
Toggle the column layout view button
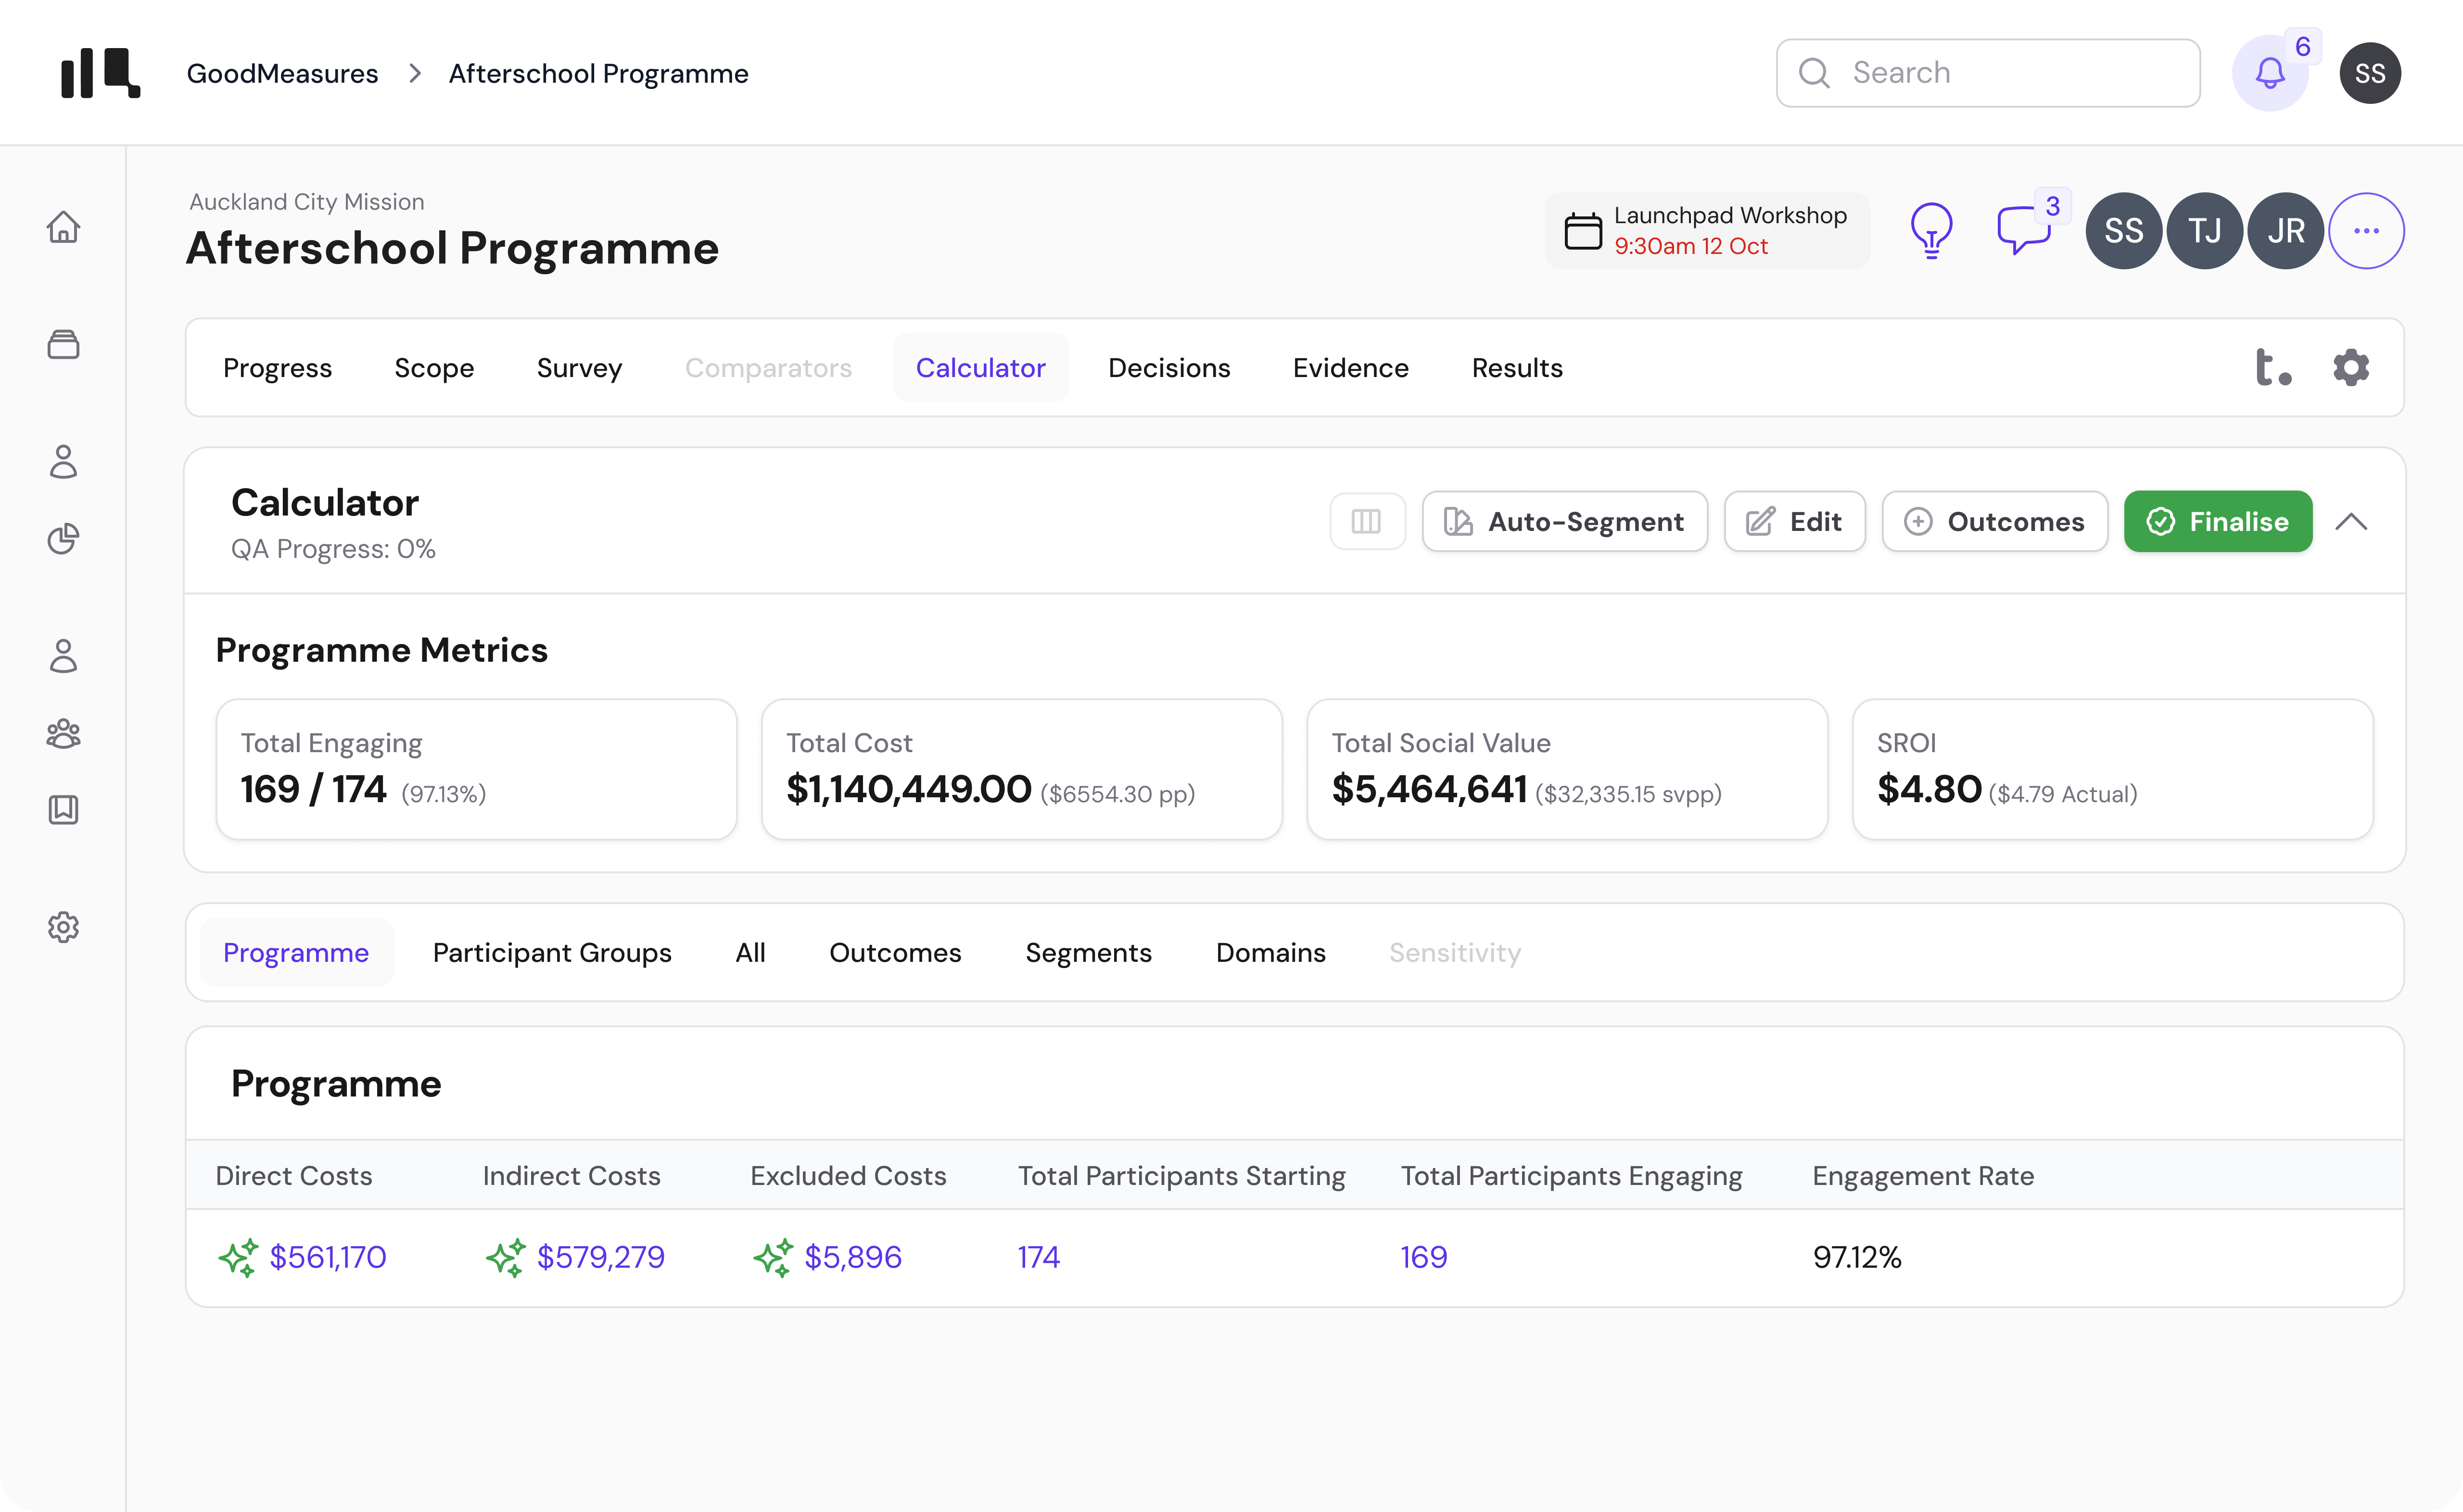tap(1366, 521)
